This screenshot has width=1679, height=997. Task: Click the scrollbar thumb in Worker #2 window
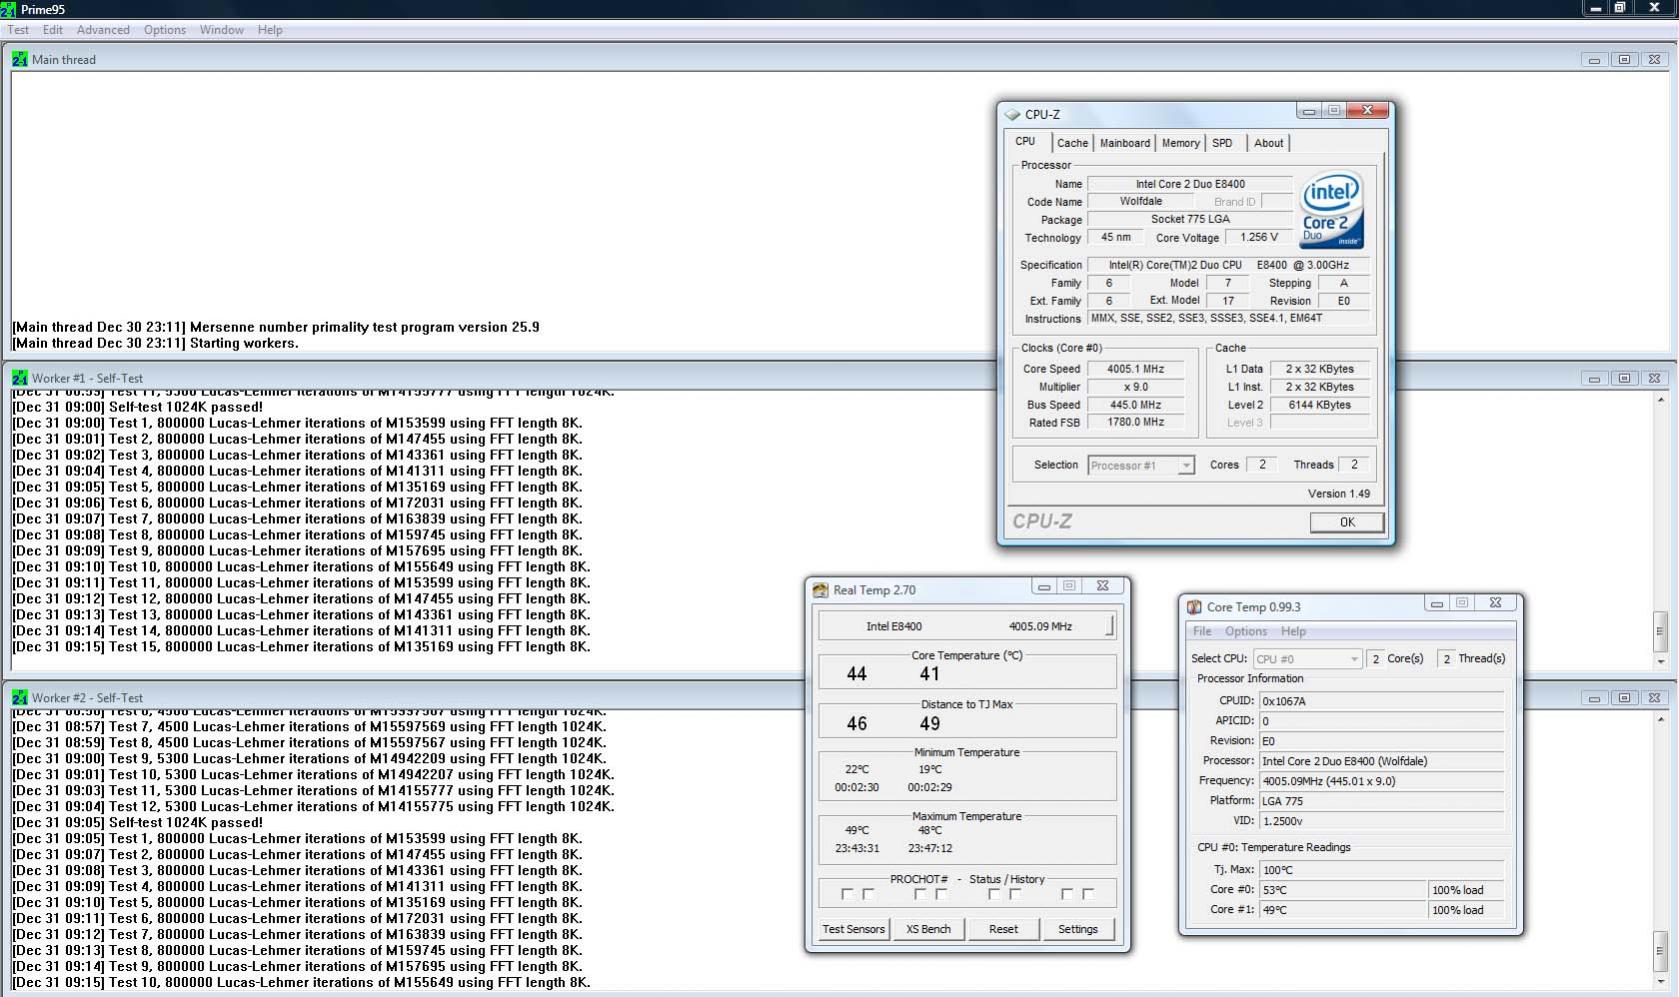point(1660,951)
